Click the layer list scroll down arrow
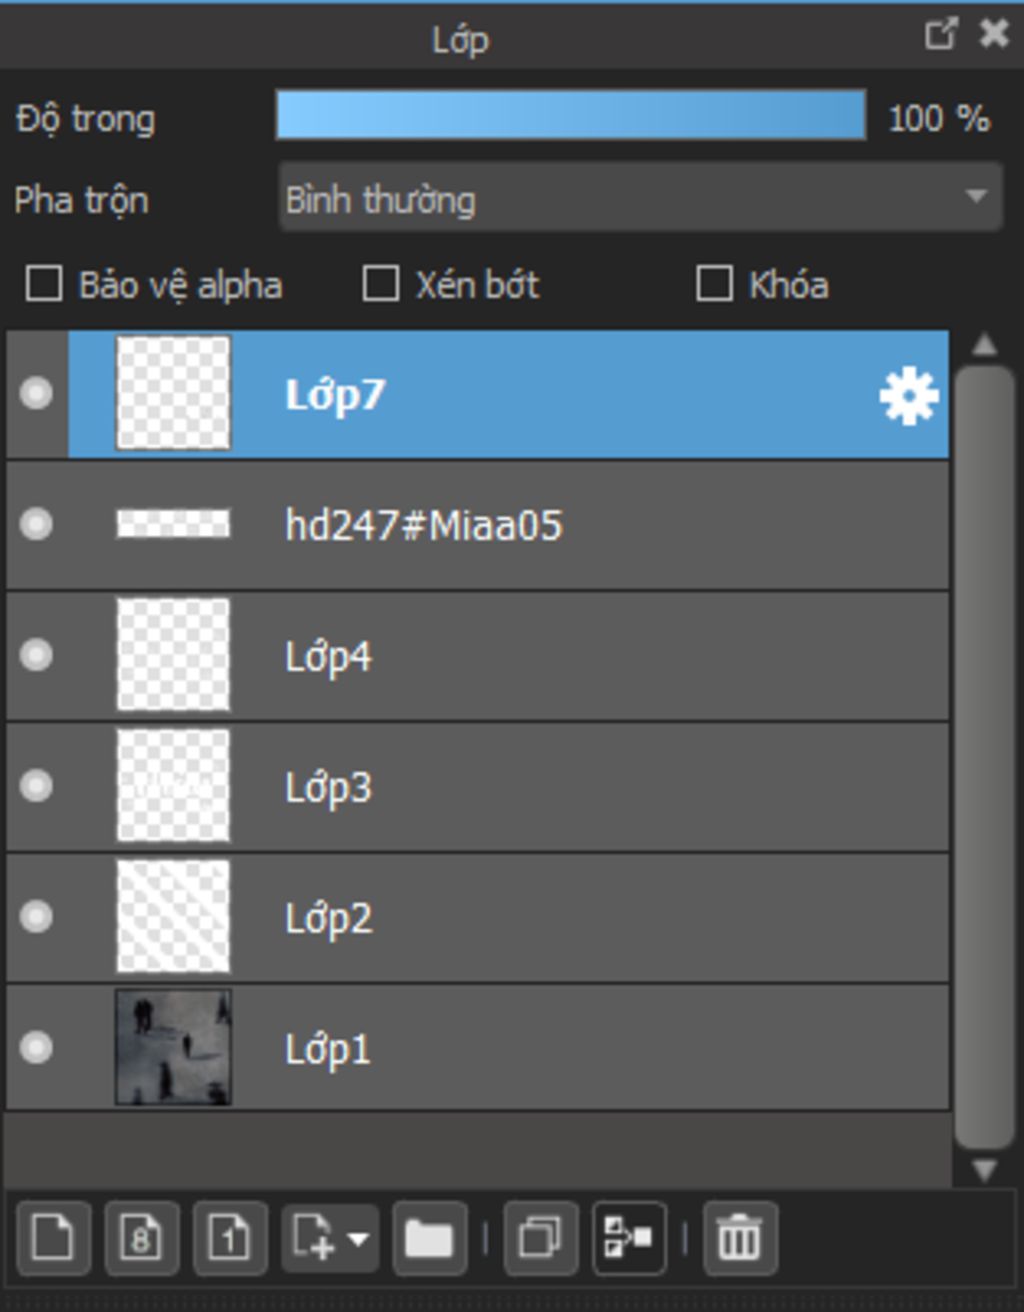This screenshot has height=1312, width=1024. pos(984,1169)
